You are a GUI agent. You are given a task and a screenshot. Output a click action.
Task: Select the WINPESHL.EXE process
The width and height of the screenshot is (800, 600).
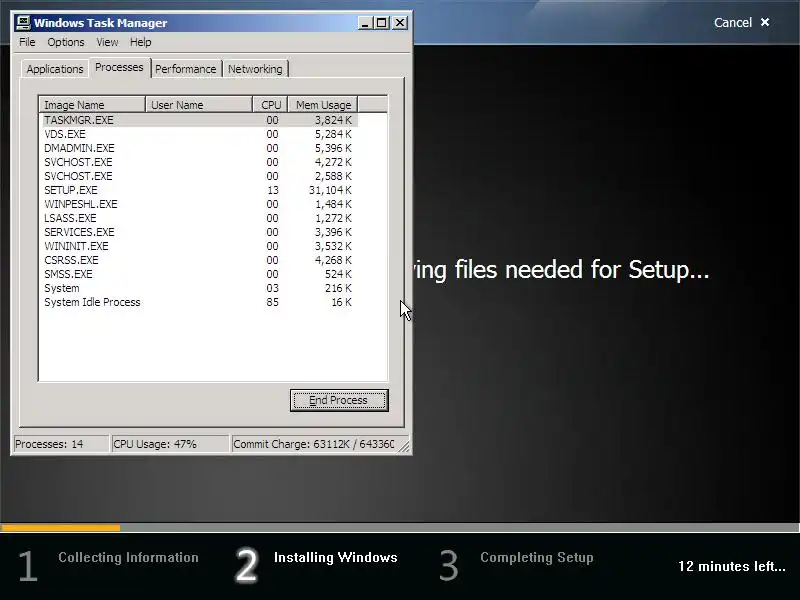point(199,204)
